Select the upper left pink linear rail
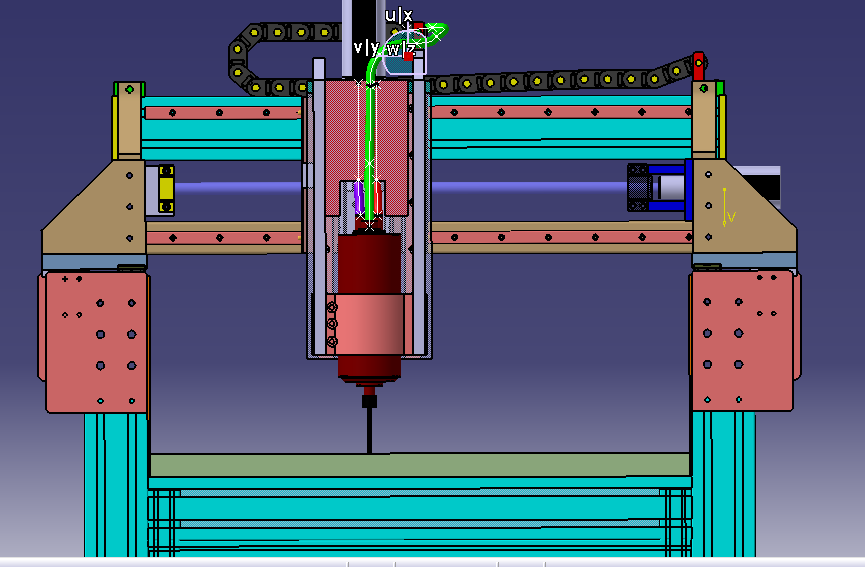The image size is (865, 567). point(222,113)
